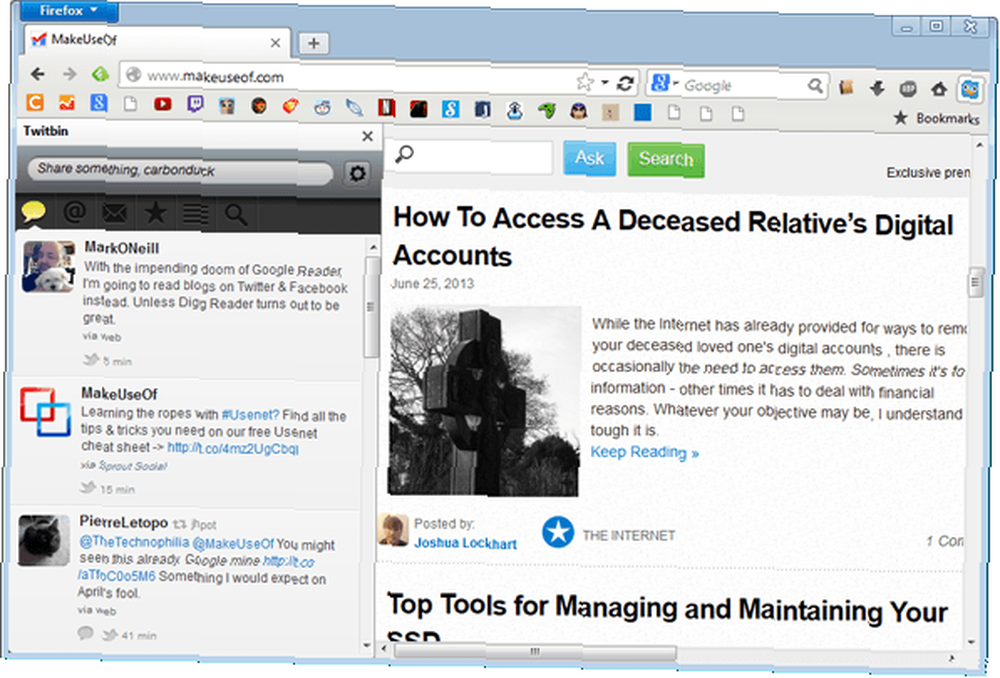Viewport: 1000px width, 678px height.
Task: Open the orange C bookmark
Action: click(x=34, y=102)
